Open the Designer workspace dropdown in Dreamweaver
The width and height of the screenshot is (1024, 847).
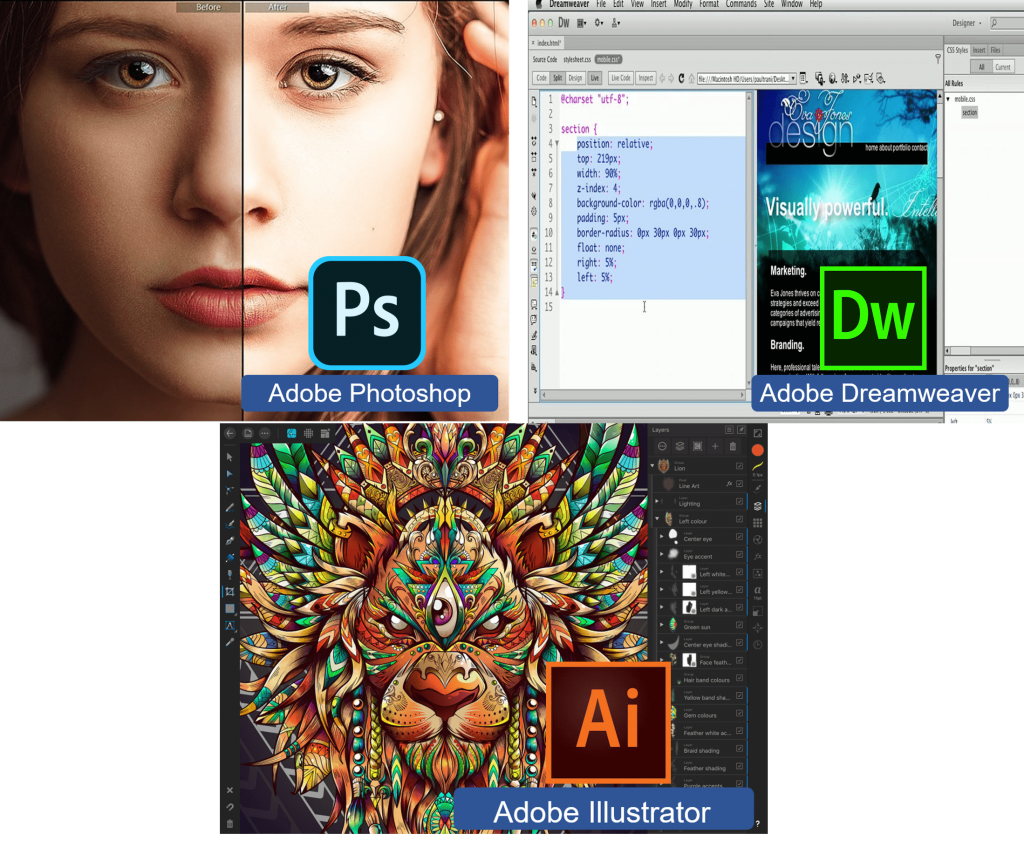pos(967,24)
